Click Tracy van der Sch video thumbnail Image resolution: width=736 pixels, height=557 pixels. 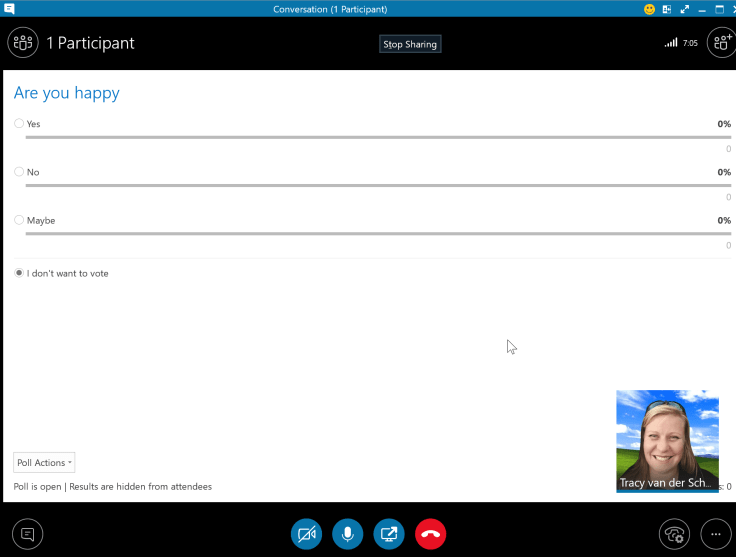click(x=667, y=440)
